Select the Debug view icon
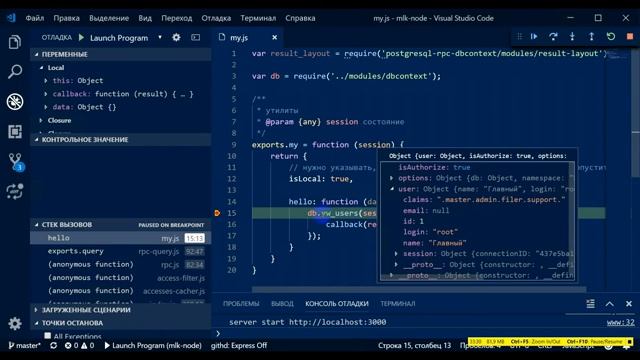640x360 pixels. coord(15,102)
